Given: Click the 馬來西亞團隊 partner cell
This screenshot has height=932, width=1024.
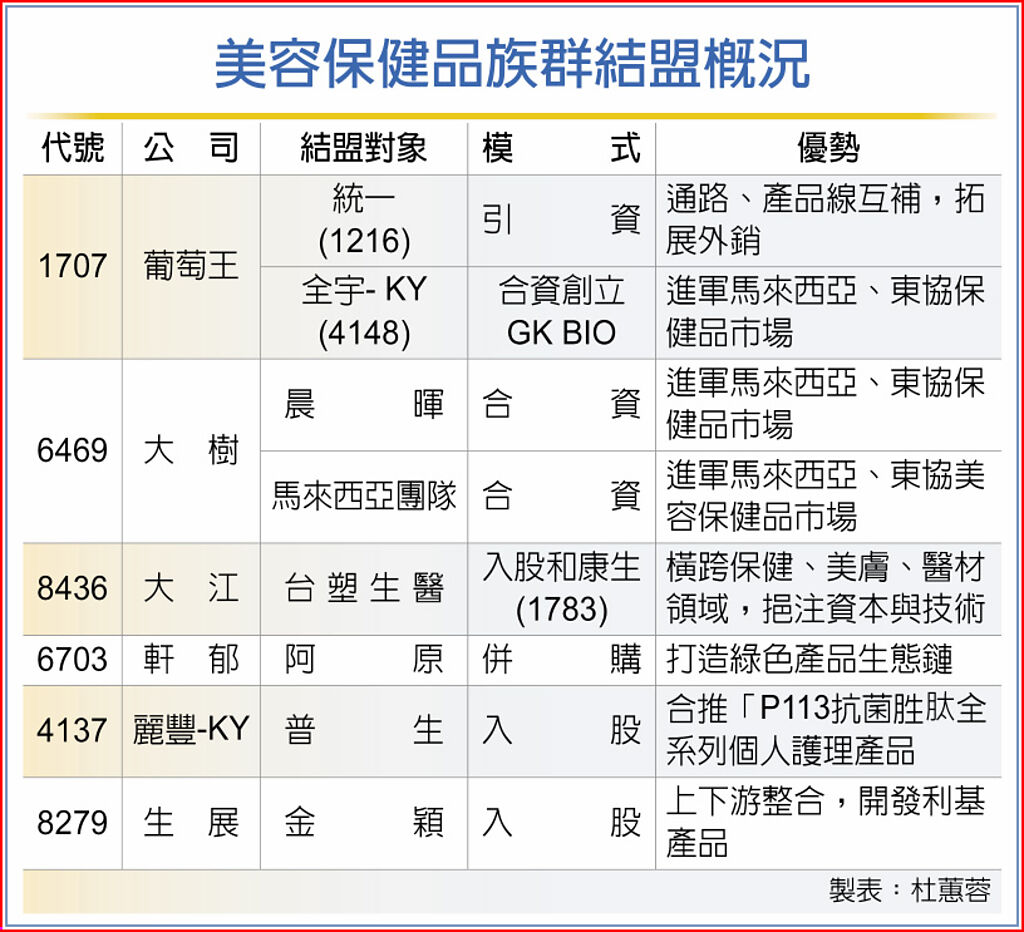Looking at the screenshot, I should click(364, 496).
